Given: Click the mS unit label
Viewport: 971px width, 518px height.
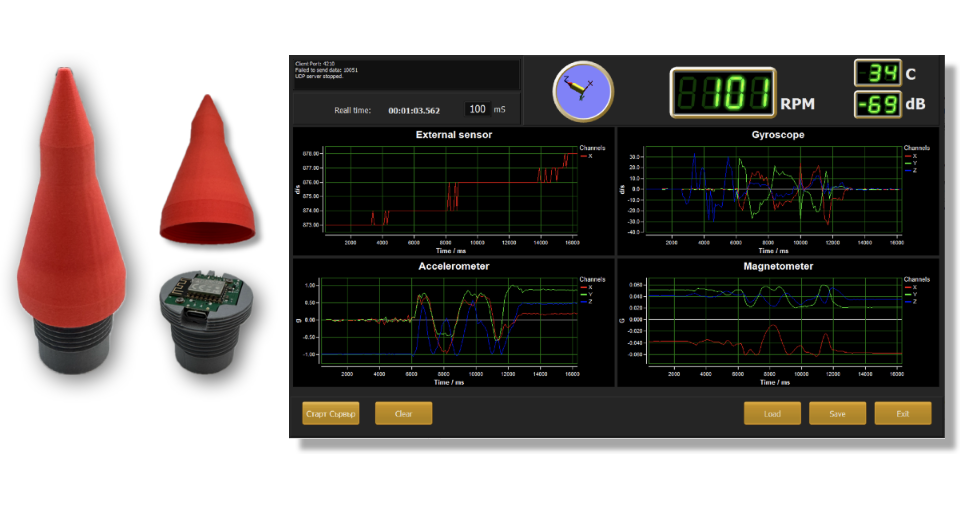Looking at the screenshot, I should click(x=499, y=109).
